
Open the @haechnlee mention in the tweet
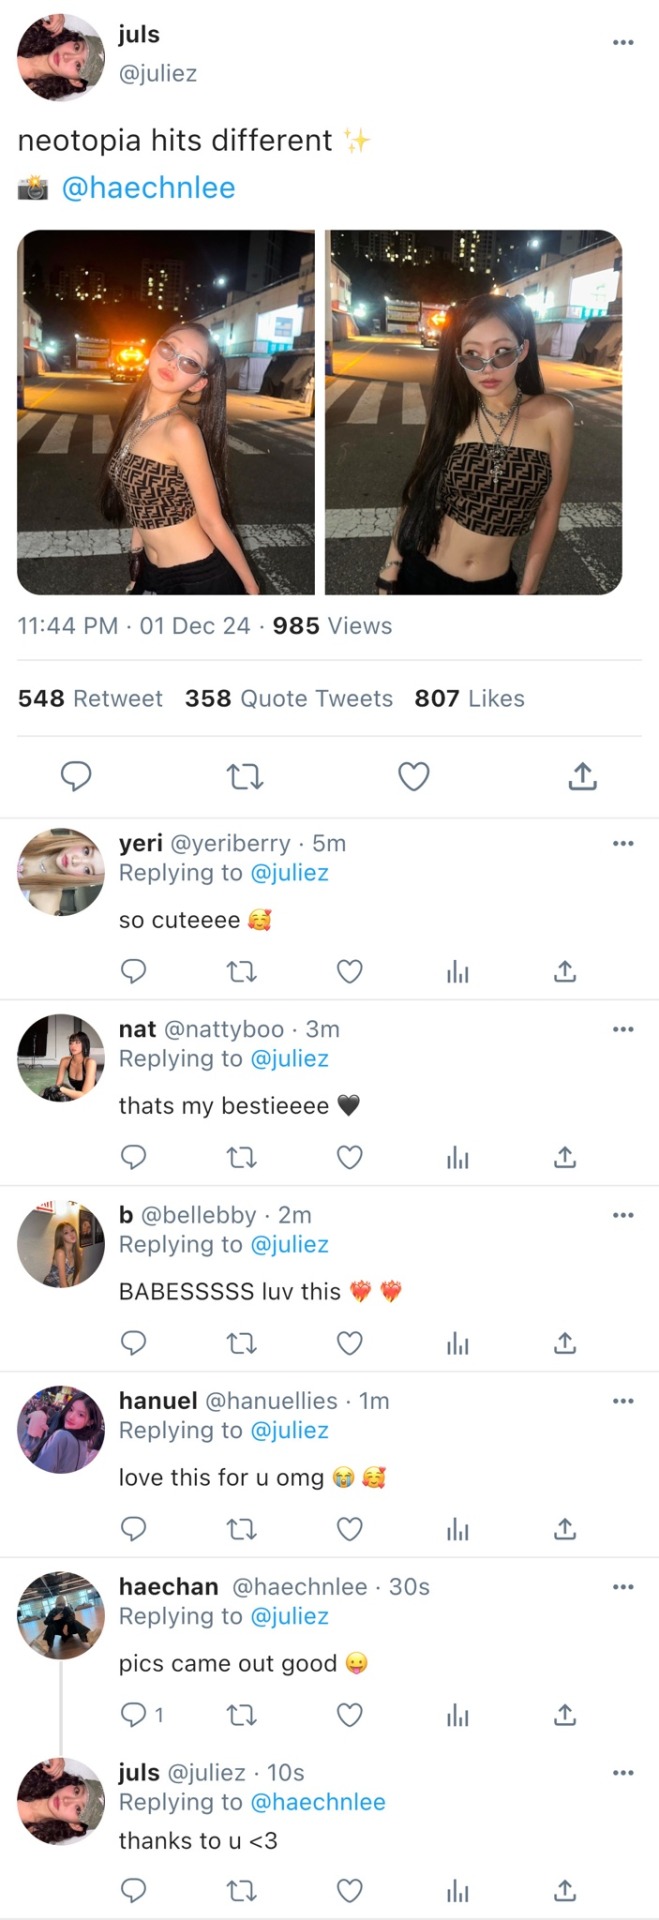148,188
